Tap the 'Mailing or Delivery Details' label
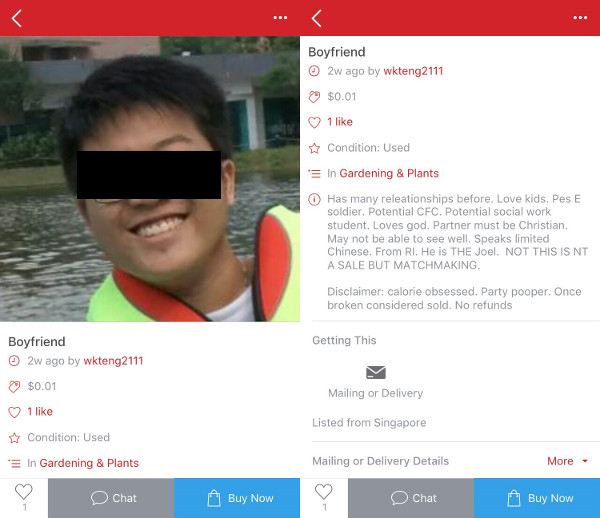 pyautogui.click(x=381, y=461)
